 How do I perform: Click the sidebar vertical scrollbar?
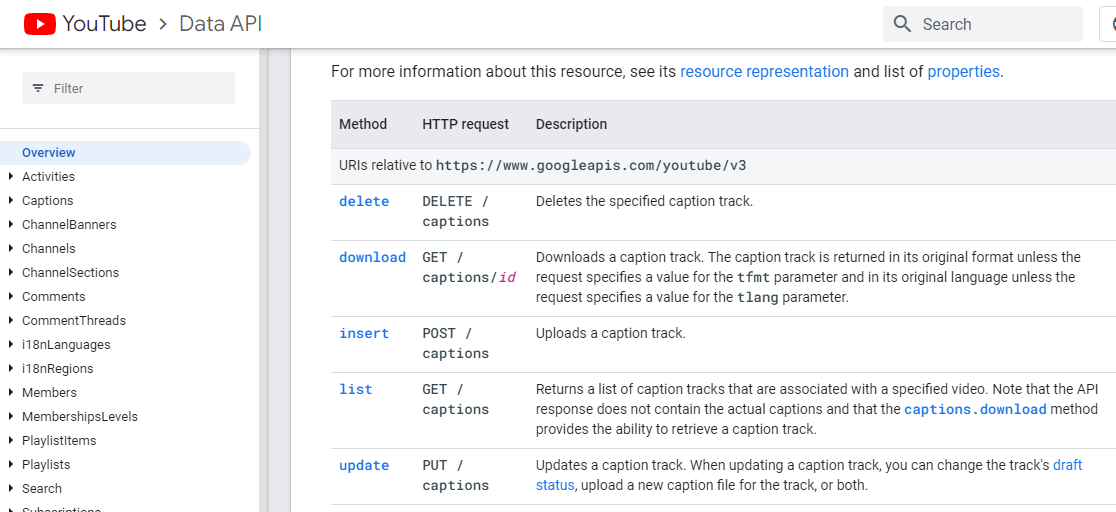[x=263, y=280]
